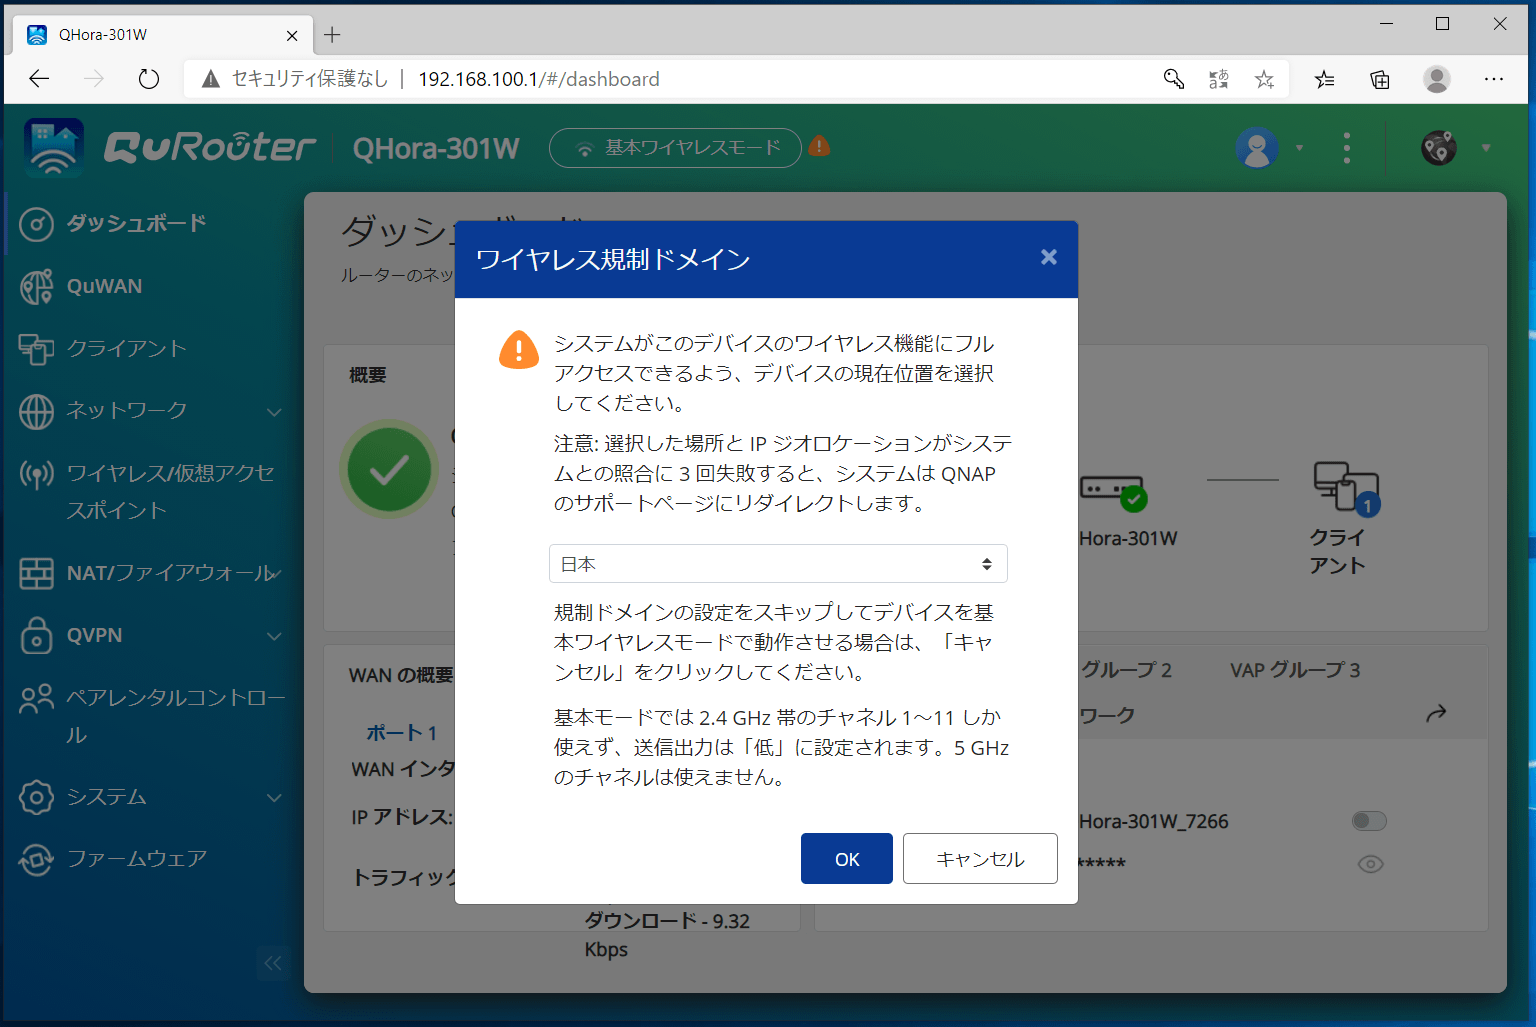Click the share arrow icon in wireless panel
Viewport: 1536px width, 1027px height.
[x=1436, y=714]
